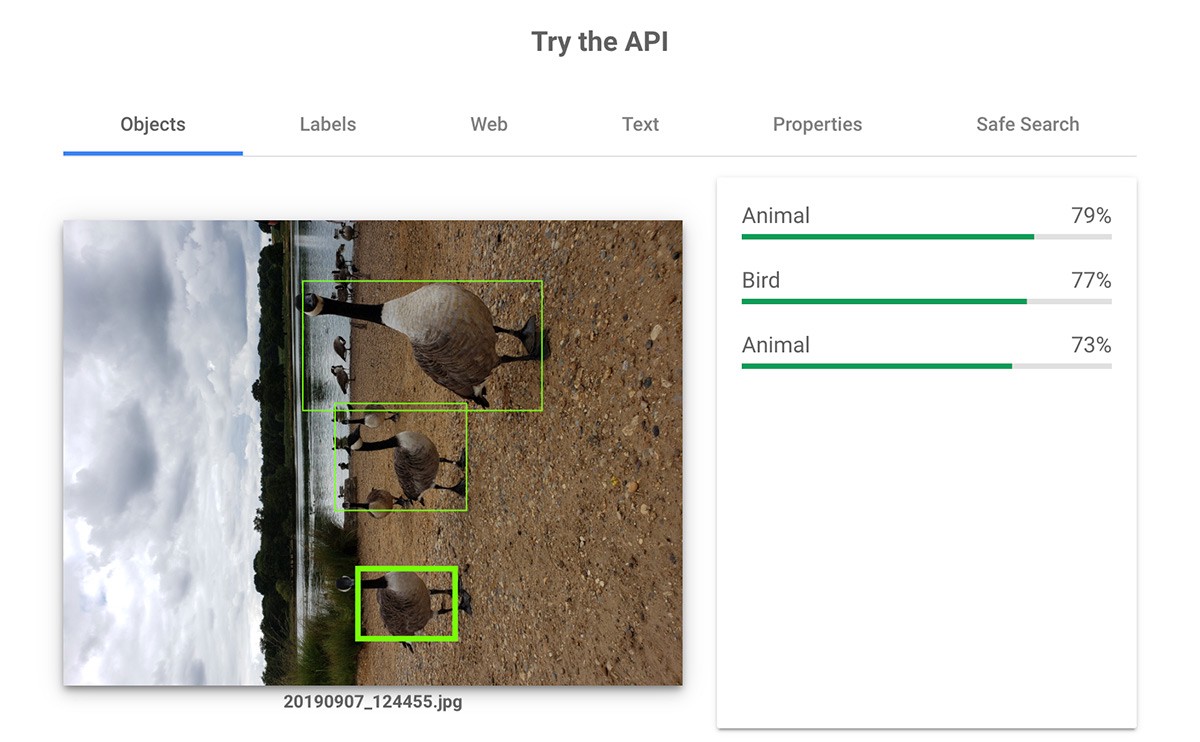Click the 79% confidence bar

coord(926,237)
